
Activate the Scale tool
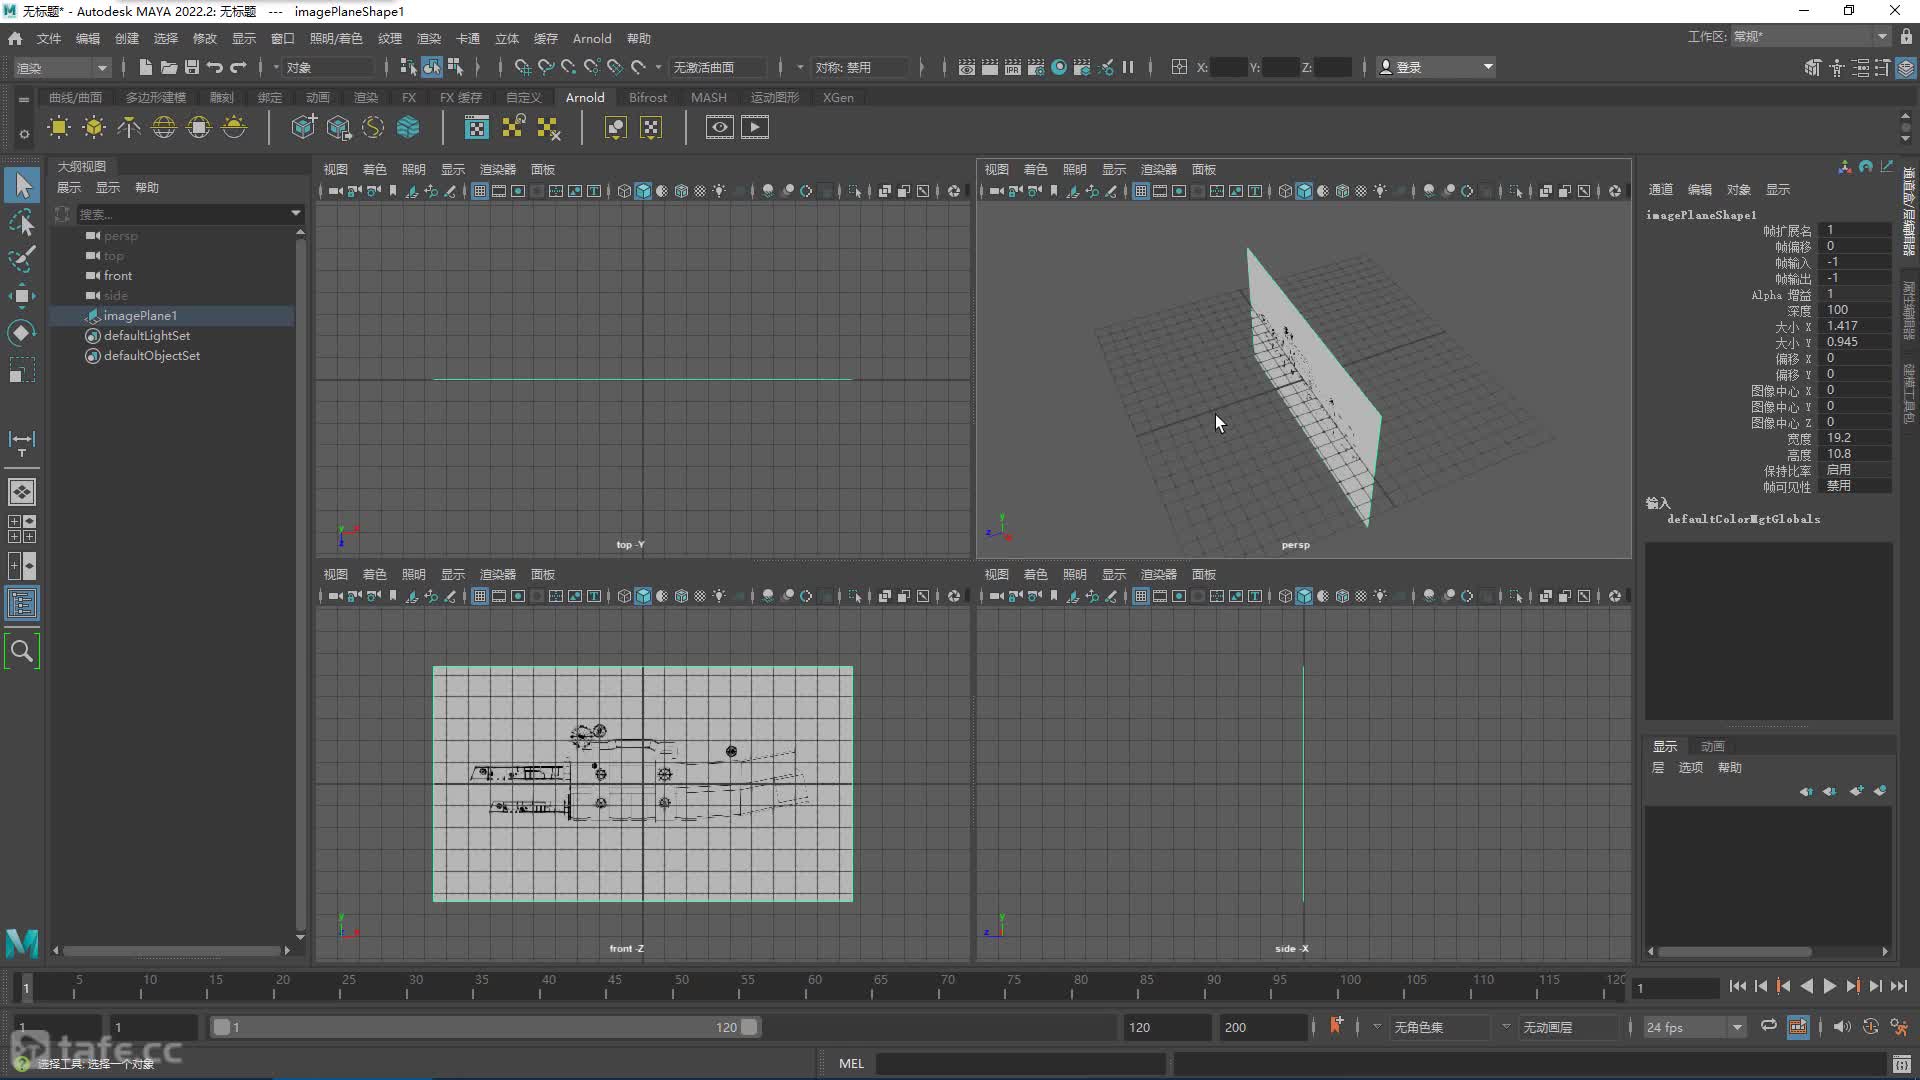pyautogui.click(x=22, y=370)
